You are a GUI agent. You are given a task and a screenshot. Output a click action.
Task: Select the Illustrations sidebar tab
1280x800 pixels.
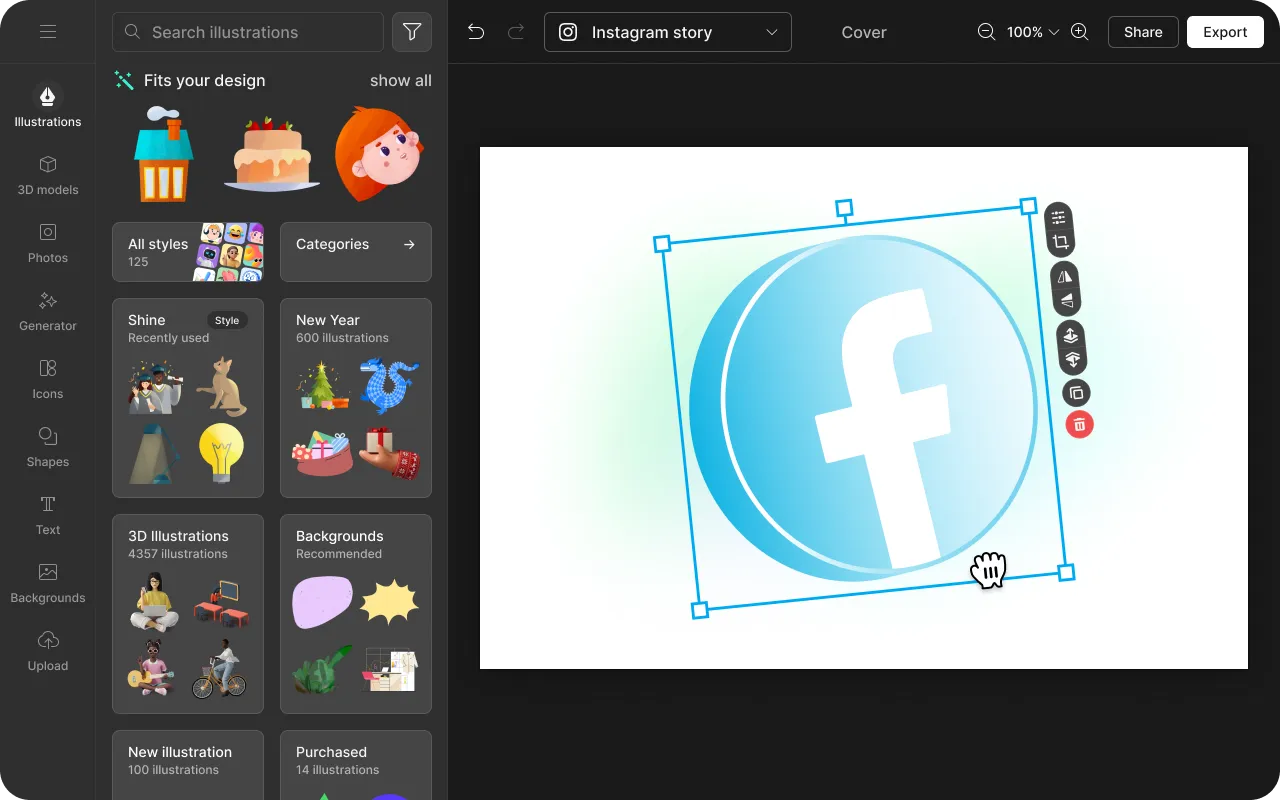(47, 106)
